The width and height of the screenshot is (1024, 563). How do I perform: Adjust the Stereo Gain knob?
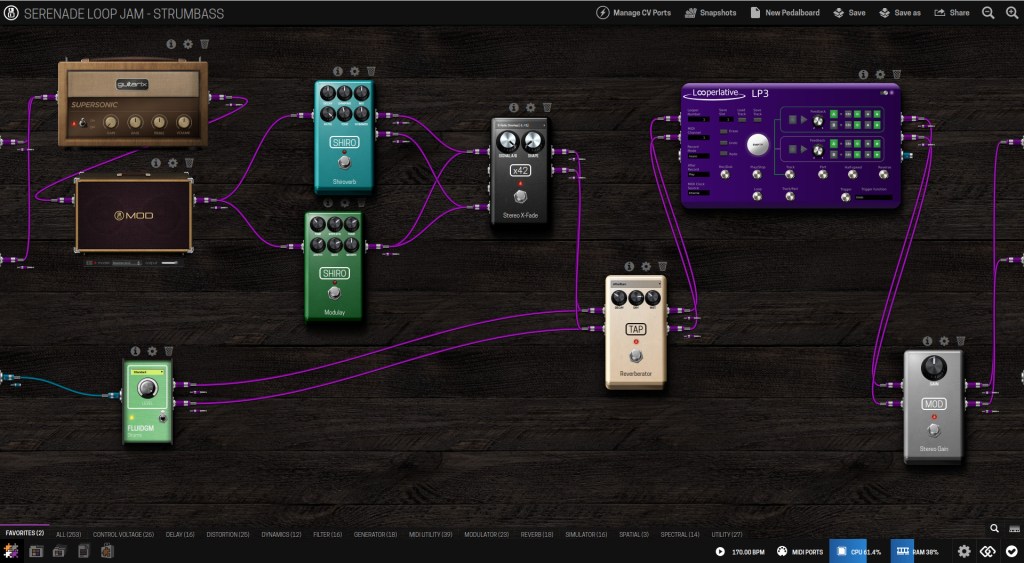[x=934, y=368]
